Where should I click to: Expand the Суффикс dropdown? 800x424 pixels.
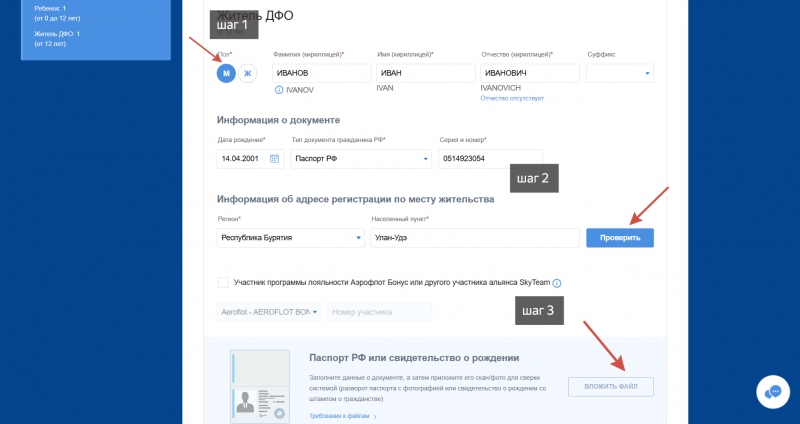pos(620,73)
